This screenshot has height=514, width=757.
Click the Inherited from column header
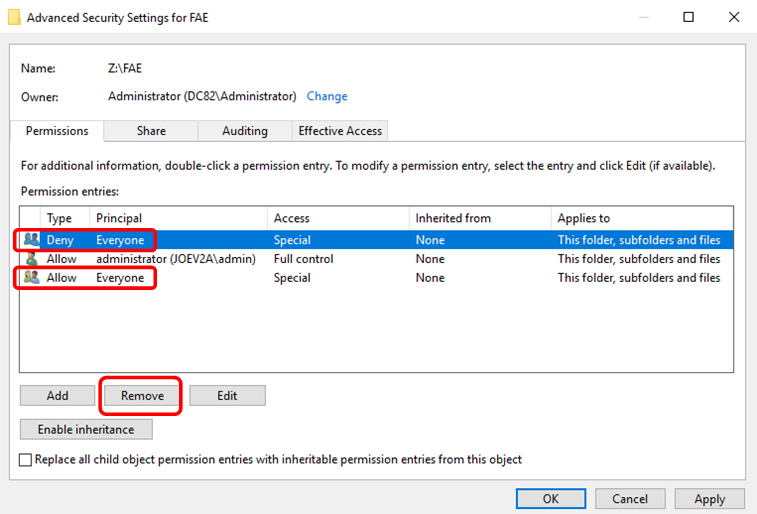480,218
